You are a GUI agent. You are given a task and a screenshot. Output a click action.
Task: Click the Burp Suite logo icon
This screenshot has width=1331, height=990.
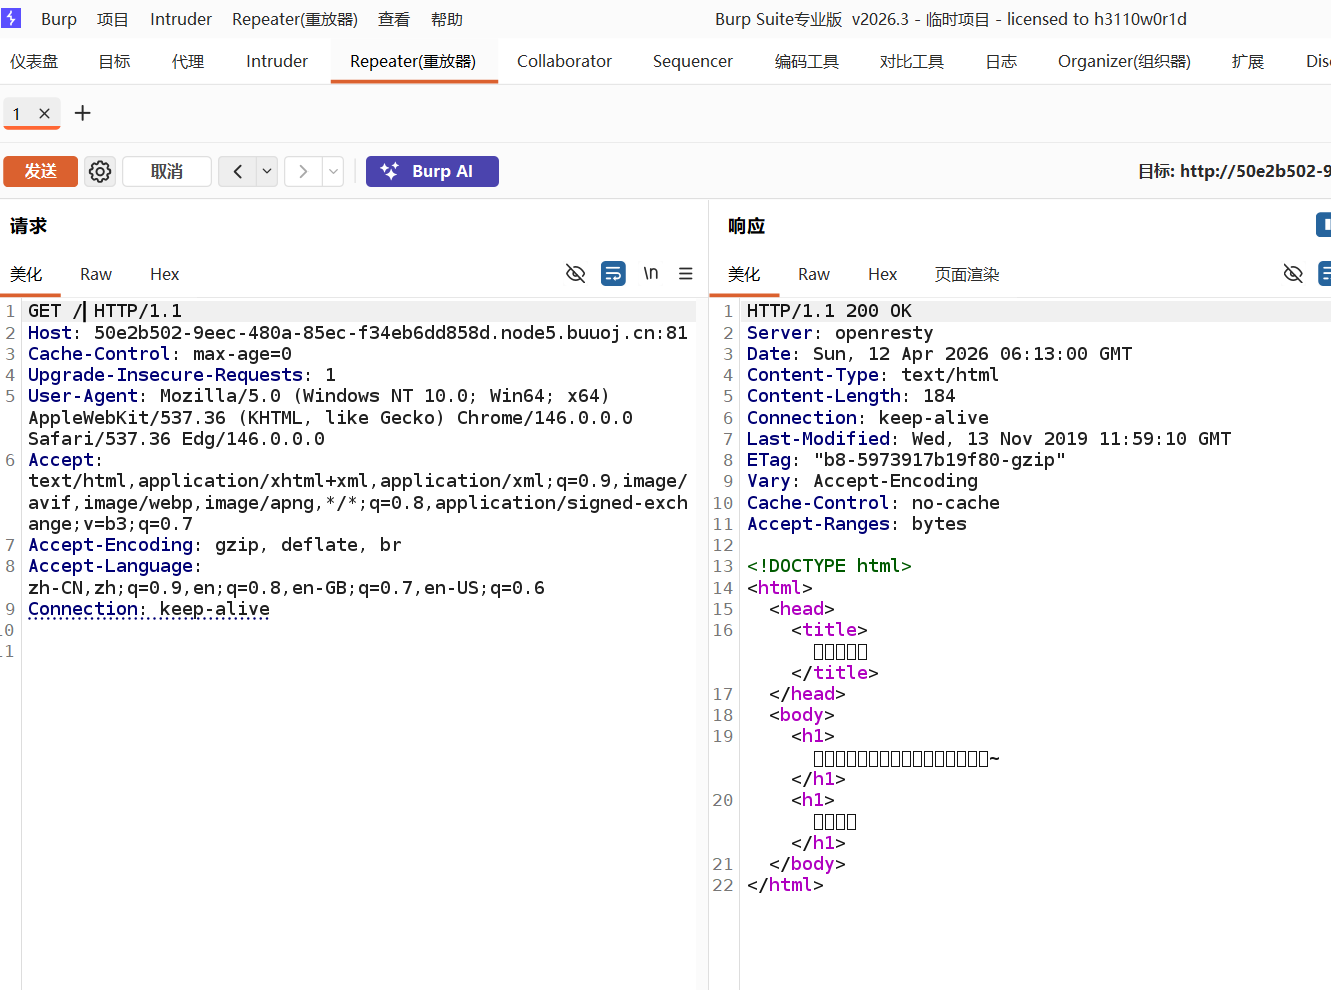pyautogui.click(x=12, y=18)
